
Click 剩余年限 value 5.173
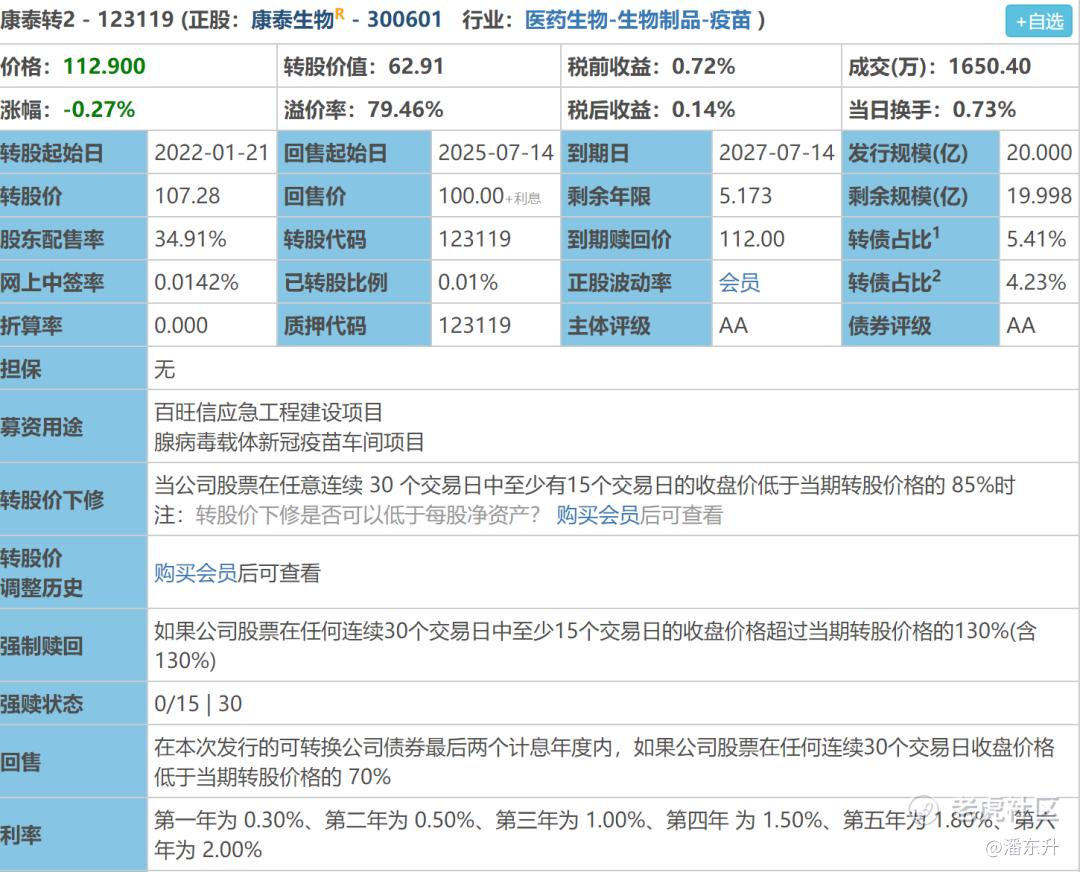746,196
